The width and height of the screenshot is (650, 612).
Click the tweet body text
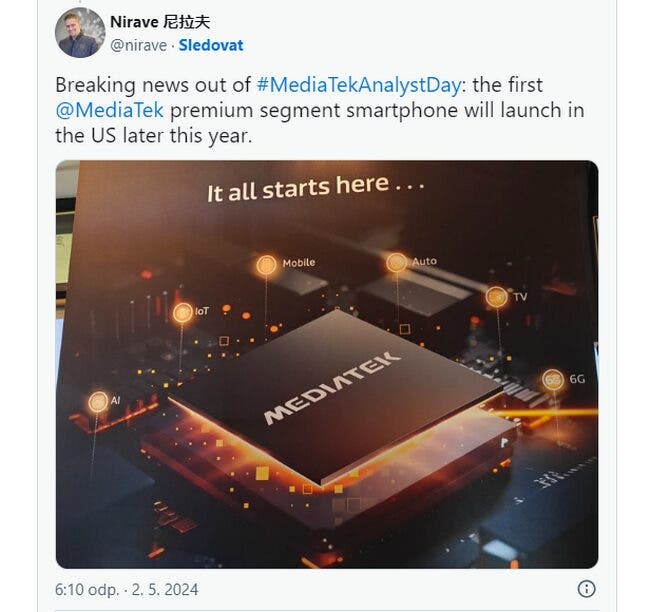point(320,110)
